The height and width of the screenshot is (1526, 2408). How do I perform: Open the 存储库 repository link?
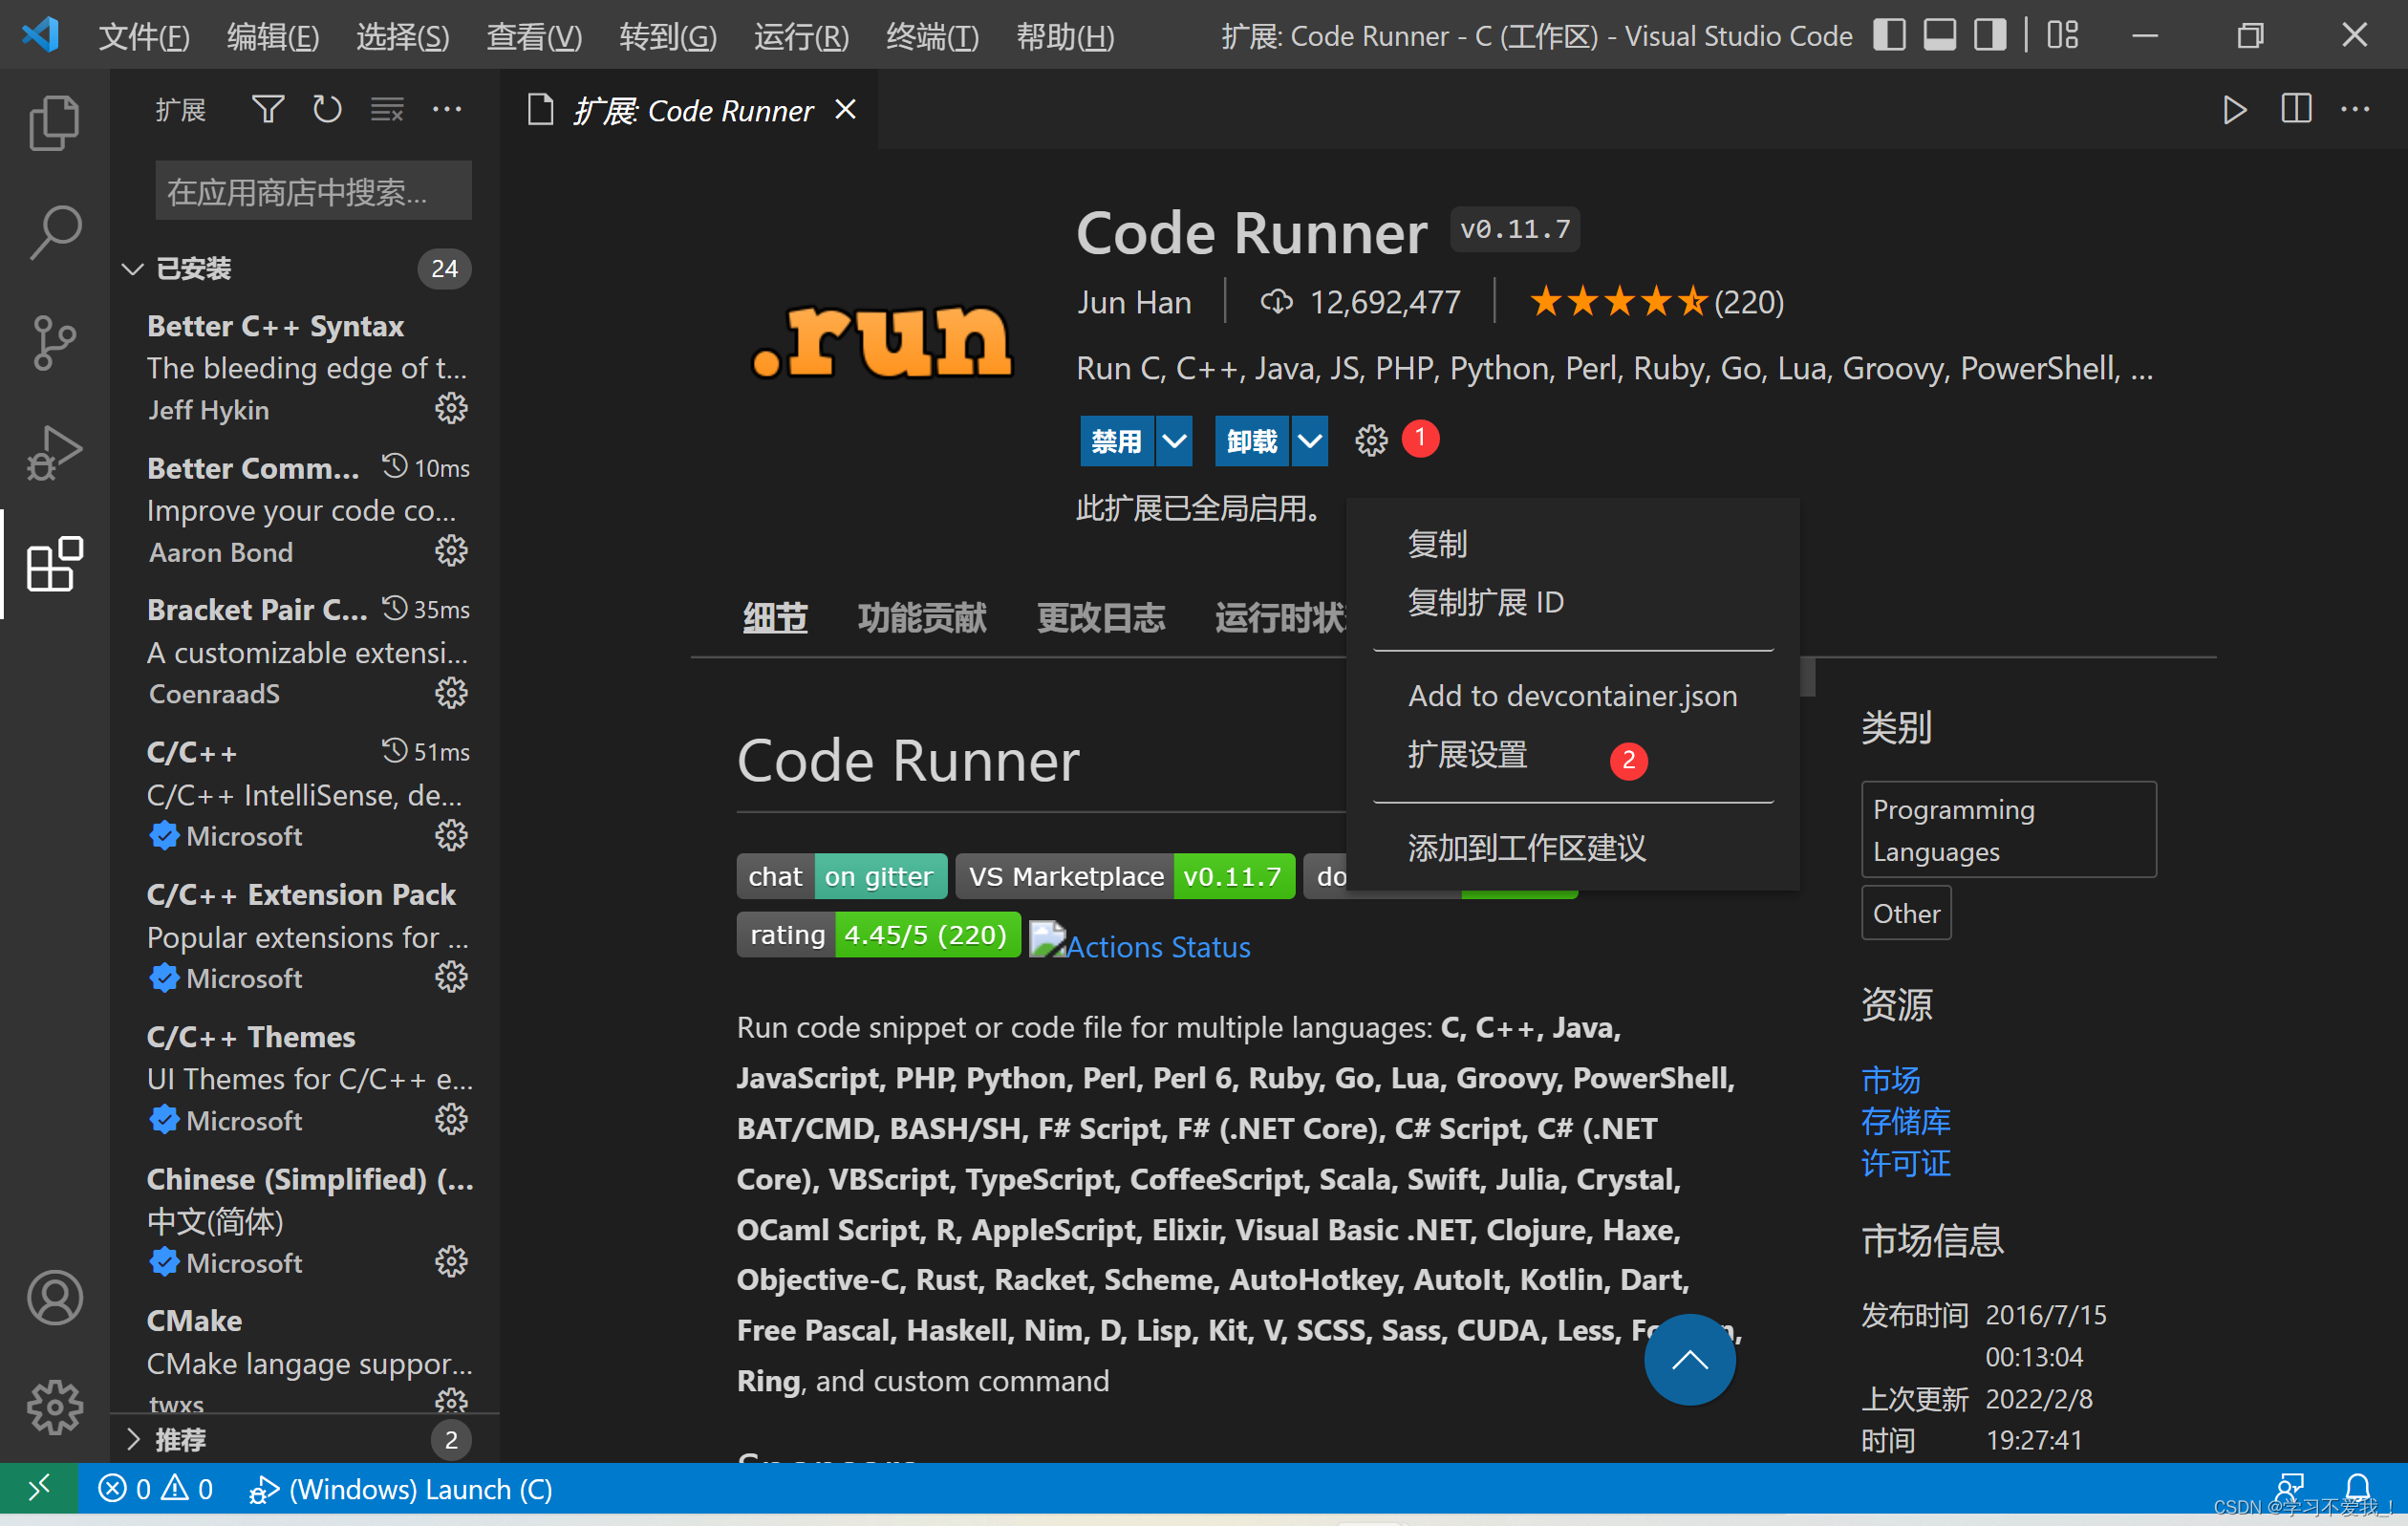click(1905, 1121)
